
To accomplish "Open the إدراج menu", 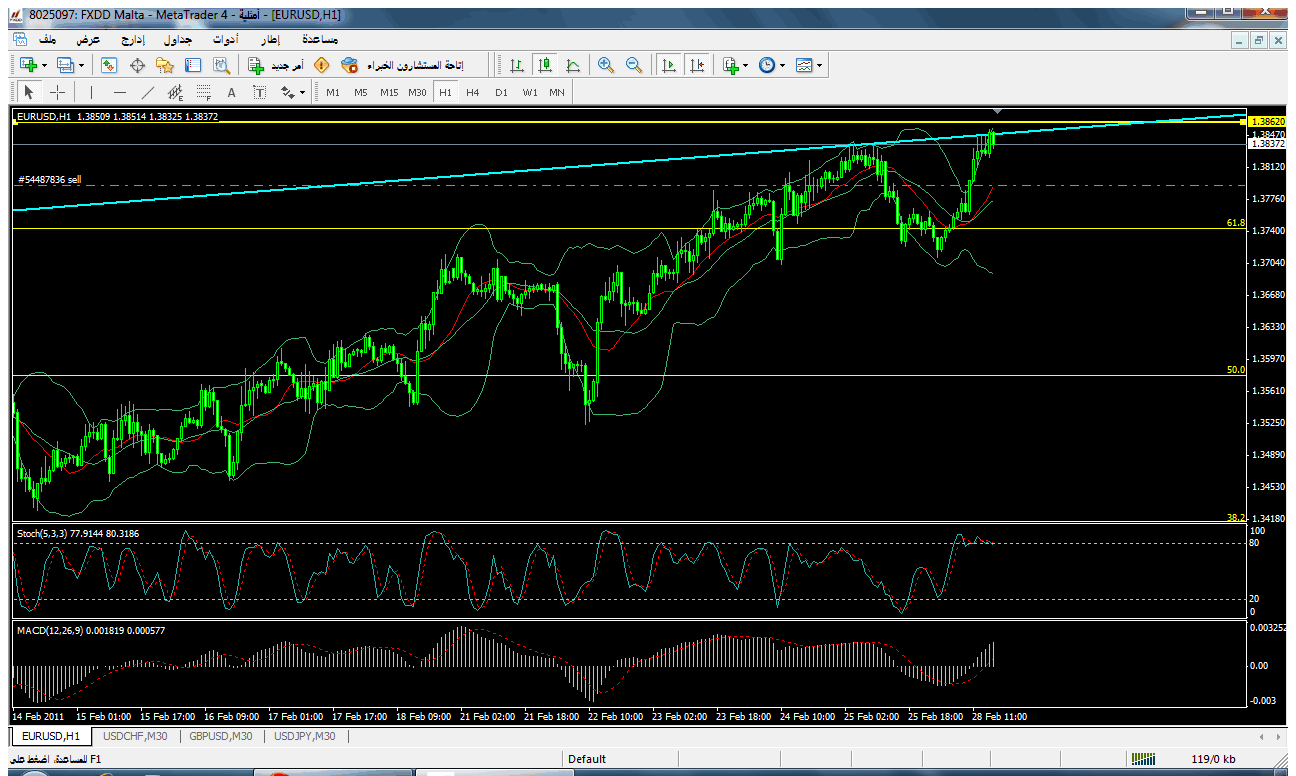I will 133,39.
